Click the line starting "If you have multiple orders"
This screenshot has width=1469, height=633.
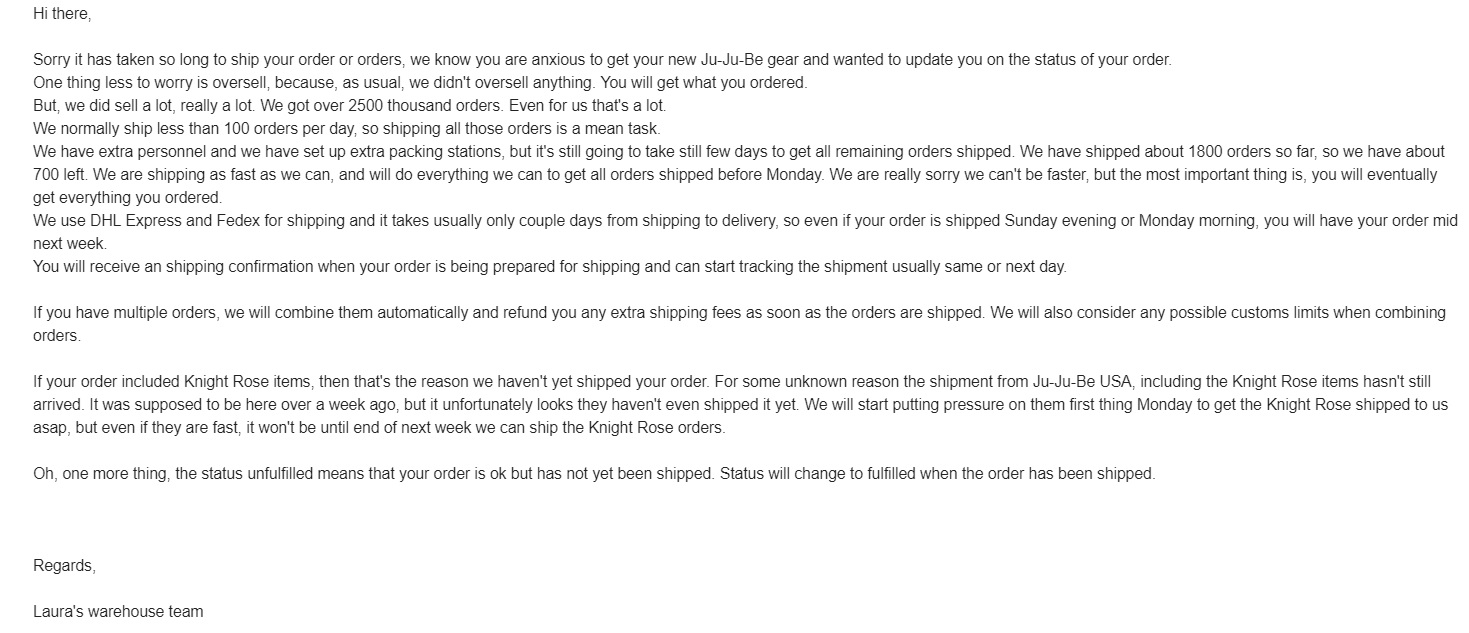point(500,312)
